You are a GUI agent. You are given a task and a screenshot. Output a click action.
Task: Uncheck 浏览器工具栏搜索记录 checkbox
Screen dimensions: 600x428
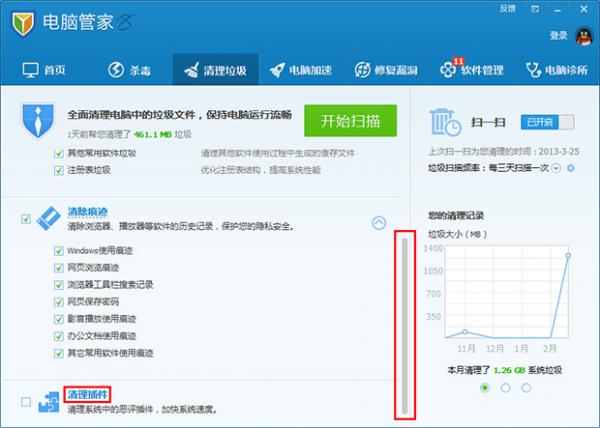point(59,285)
